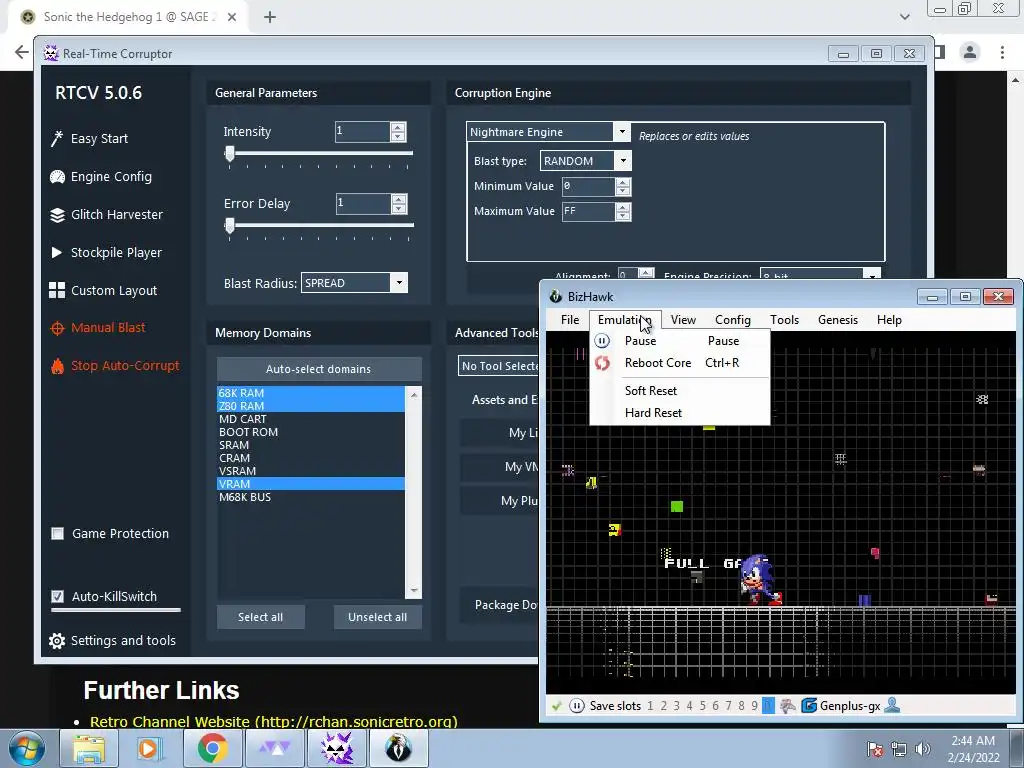Click the Error Delay slider handle
The height and width of the screenshot is (768, 1024).
229,225
